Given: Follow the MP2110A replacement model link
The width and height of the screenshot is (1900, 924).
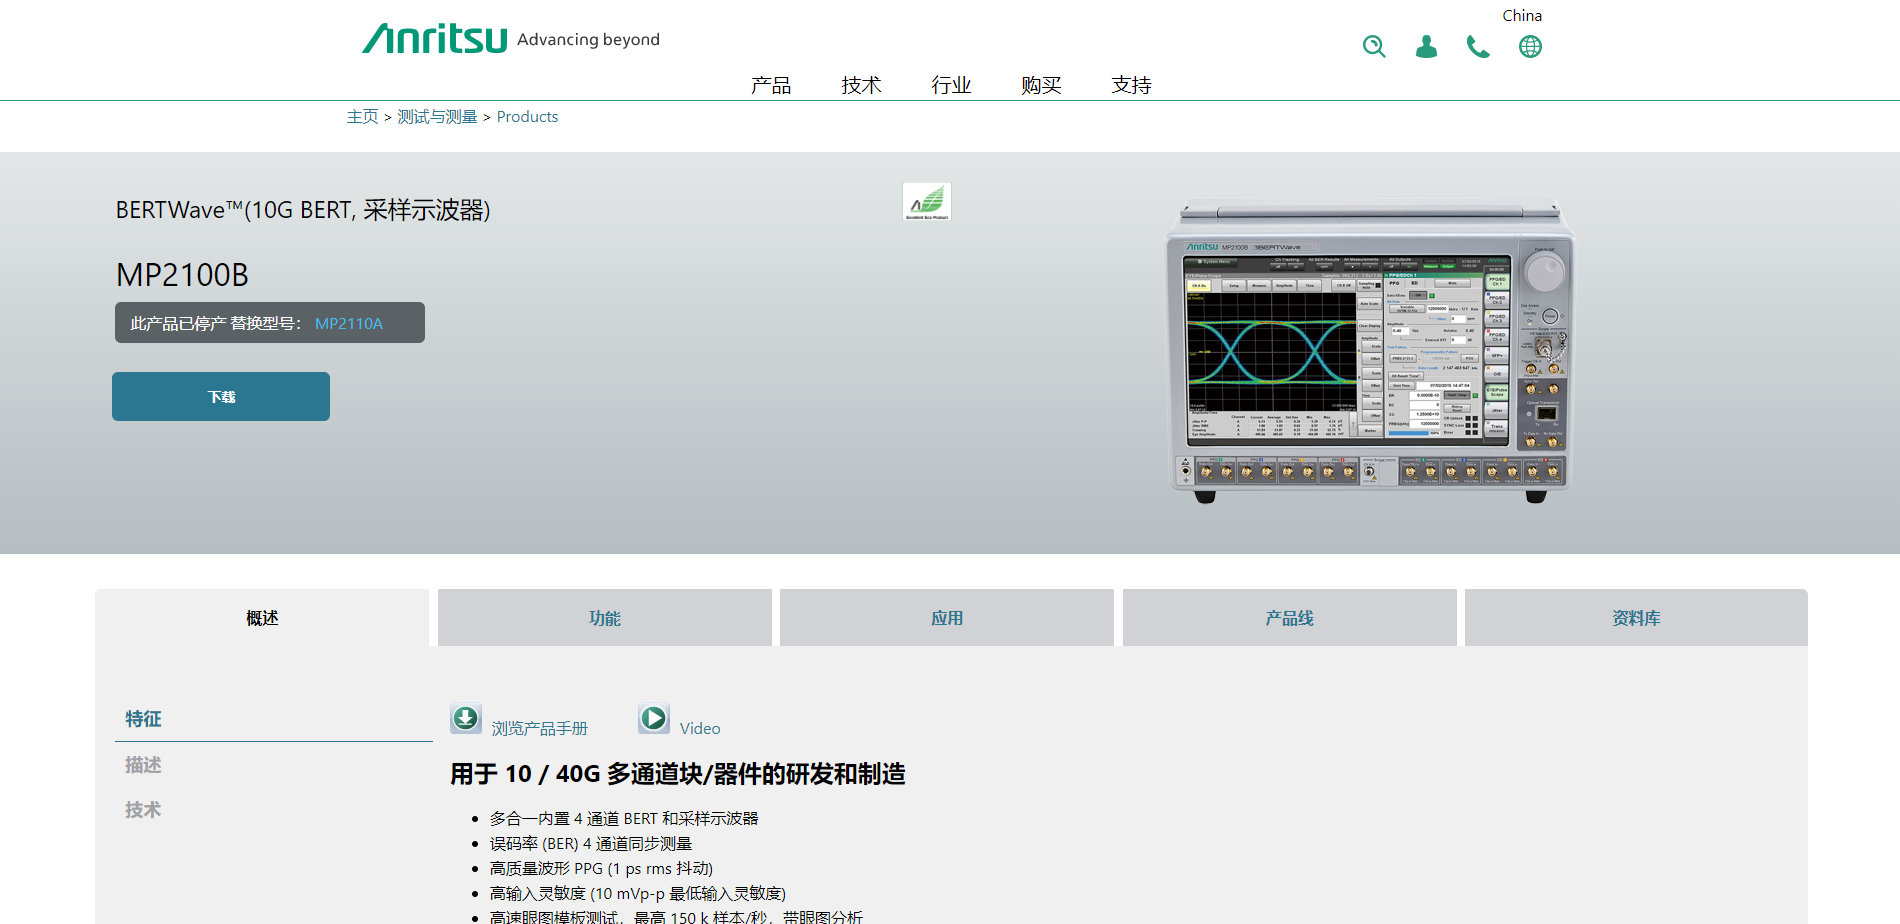Looking at the screenshot, I should [x=349, y=323].
